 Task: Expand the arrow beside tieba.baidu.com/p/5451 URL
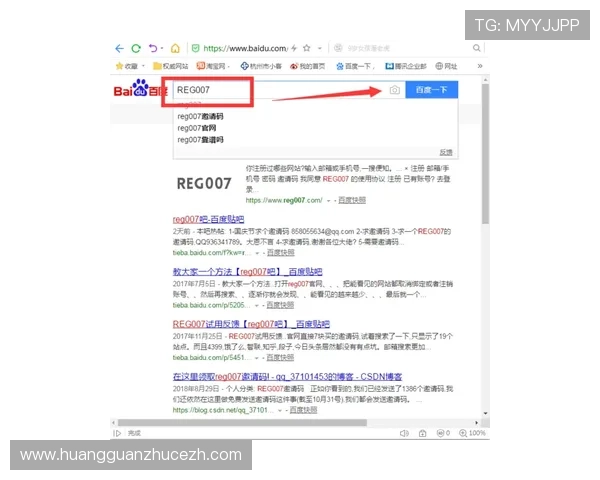[257, 358]
